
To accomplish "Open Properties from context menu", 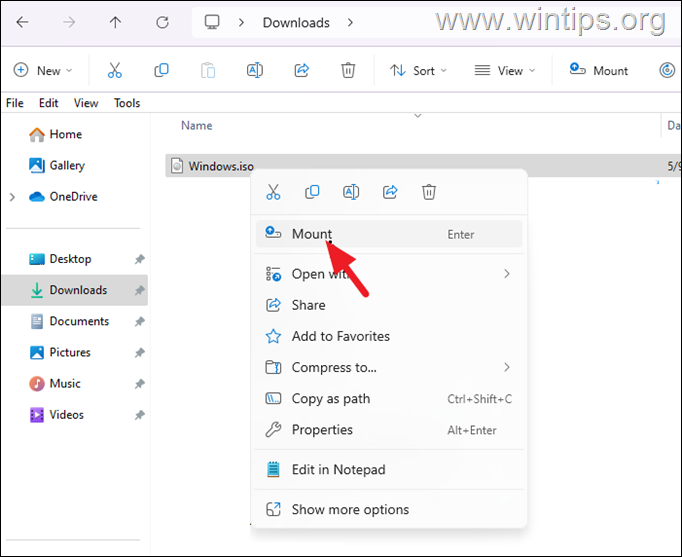I will (389, 430).
